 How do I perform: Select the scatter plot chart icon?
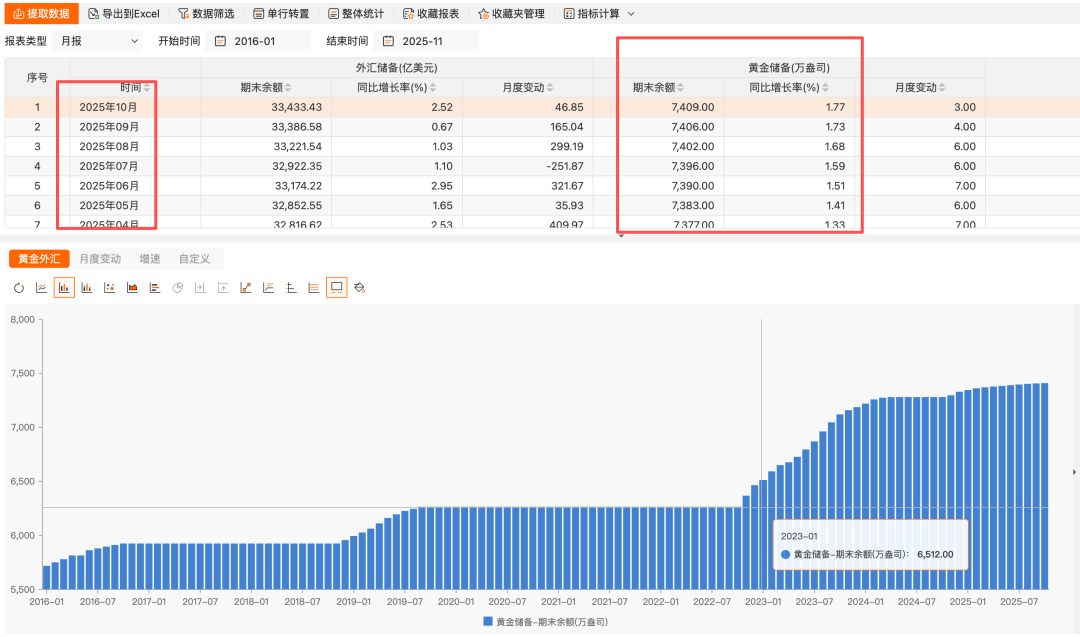(x=110, y=288)
